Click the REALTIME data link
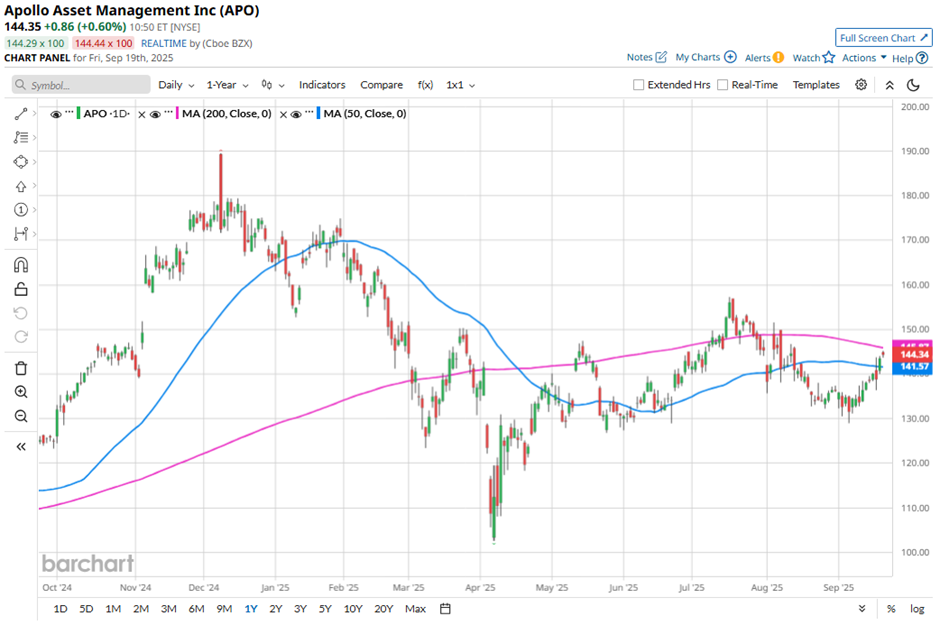Image resolution: width=940 pixels, height=625 pixels. pos(164,44)
